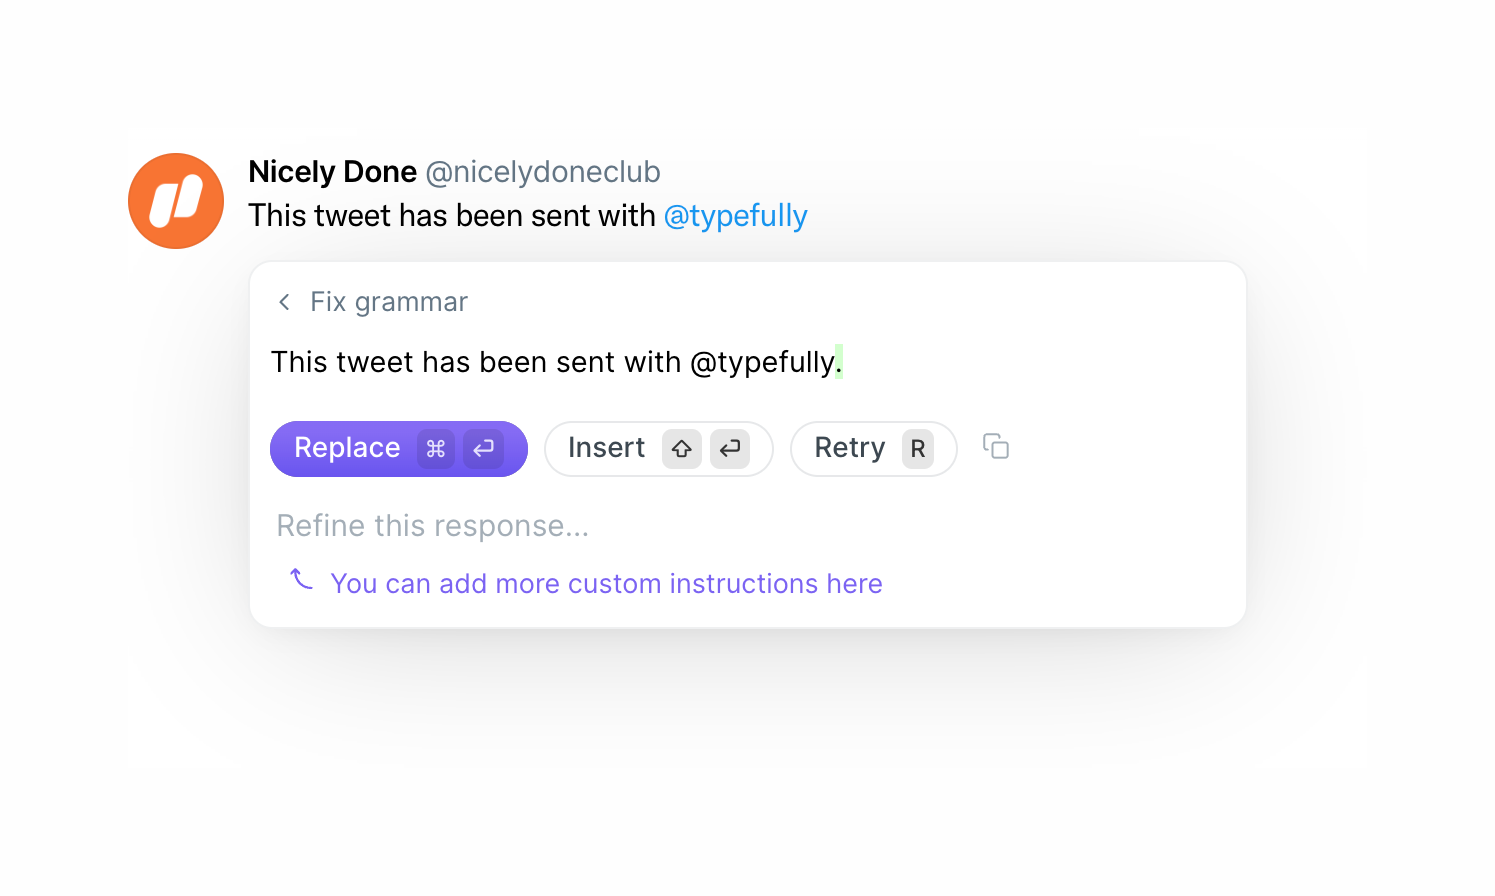This screenshot has width=1495, height=896.
Task: Click the Command key symbol on Replace
Action: [435, 449]
